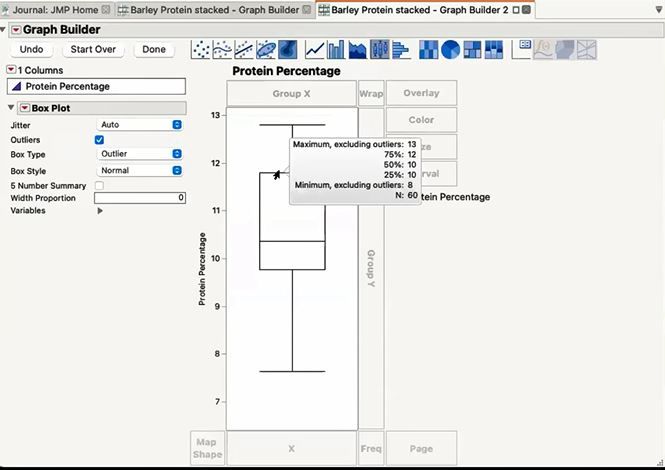Select the Histogram element icon
665x470 pixels.
click(401, 50)
